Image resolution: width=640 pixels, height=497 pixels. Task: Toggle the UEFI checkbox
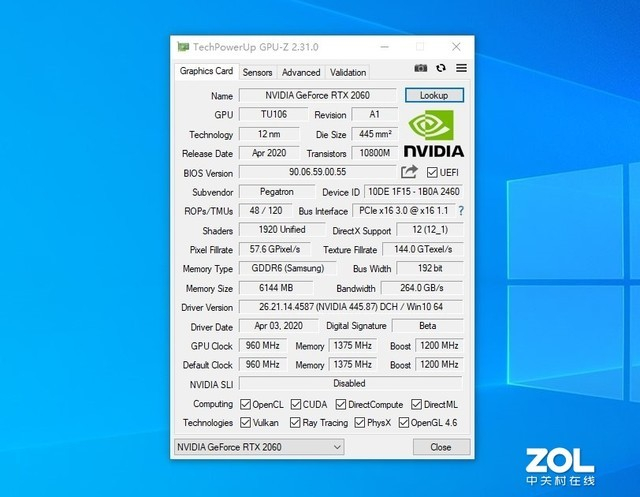pos(432,173)
